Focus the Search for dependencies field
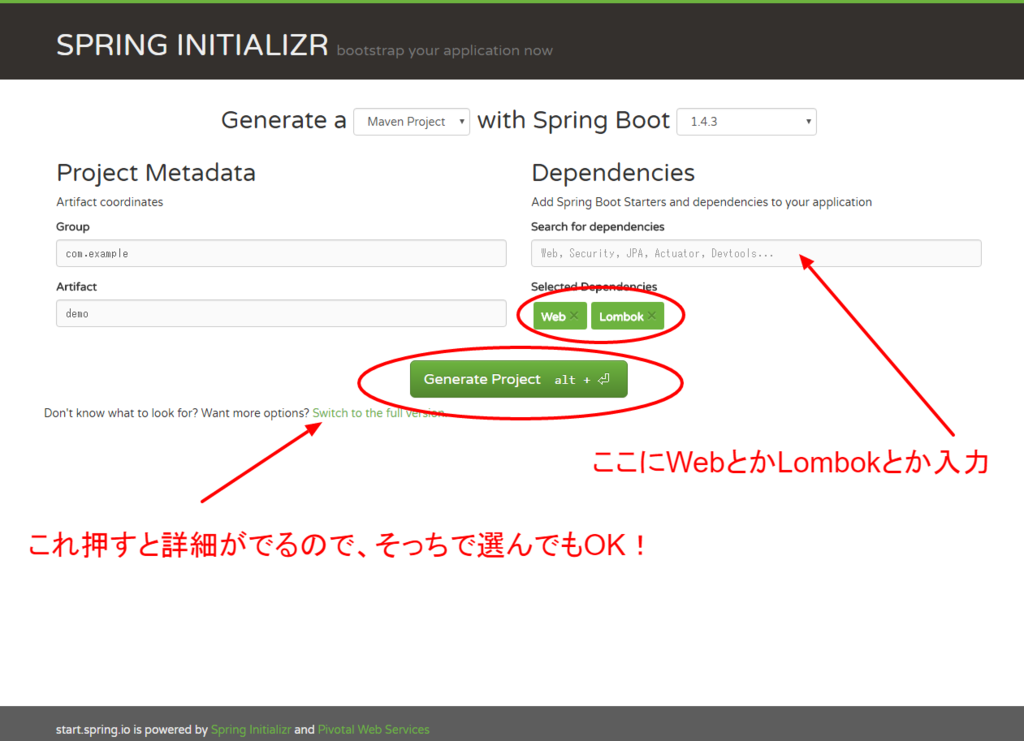 pyautogui.click(x=756, y=253)
